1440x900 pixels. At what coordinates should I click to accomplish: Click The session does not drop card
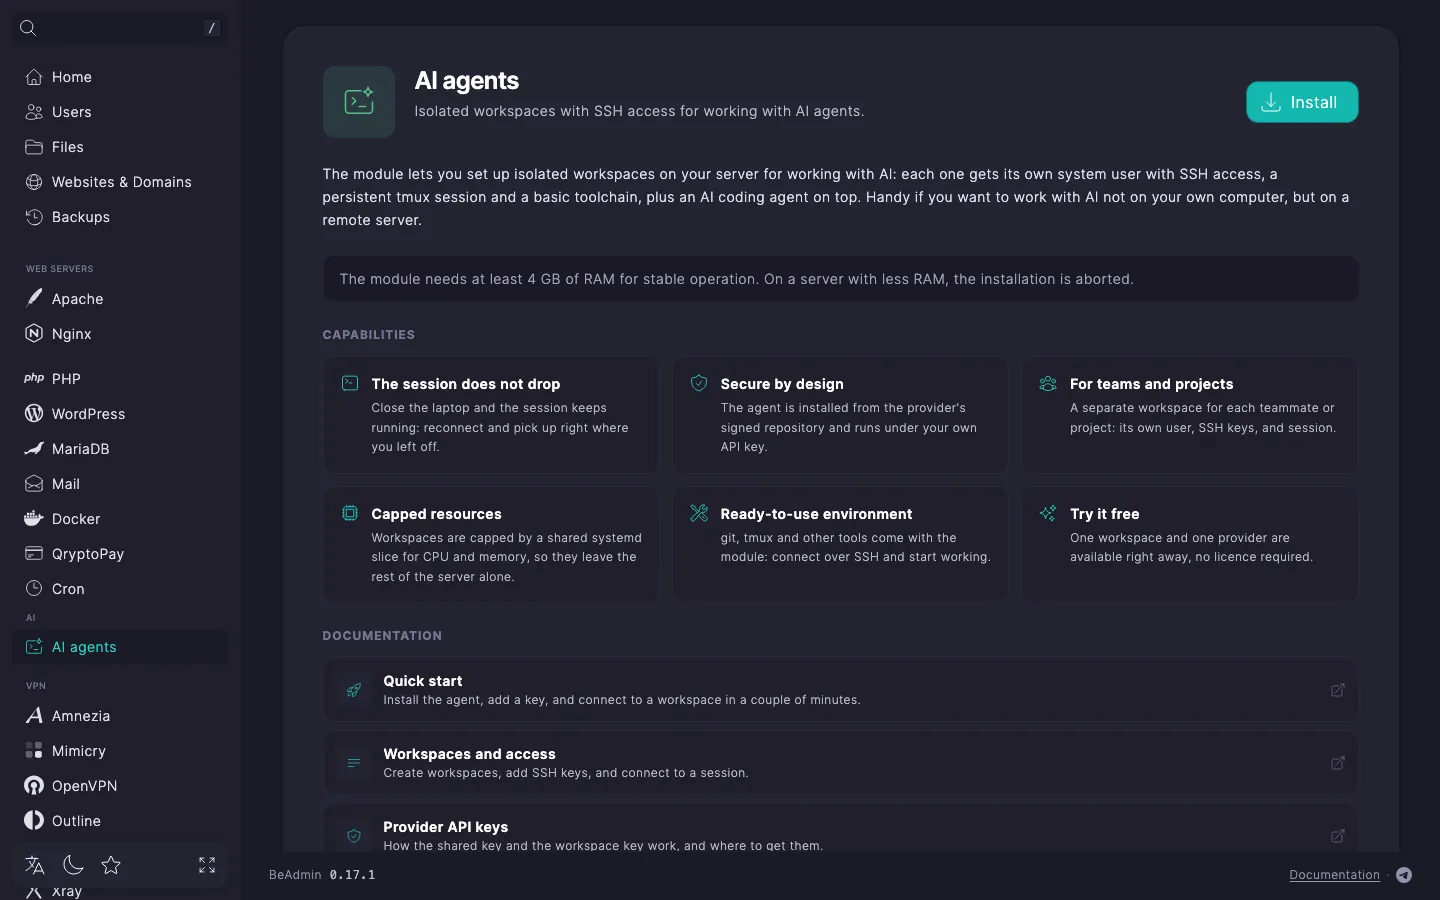(491, 415)
